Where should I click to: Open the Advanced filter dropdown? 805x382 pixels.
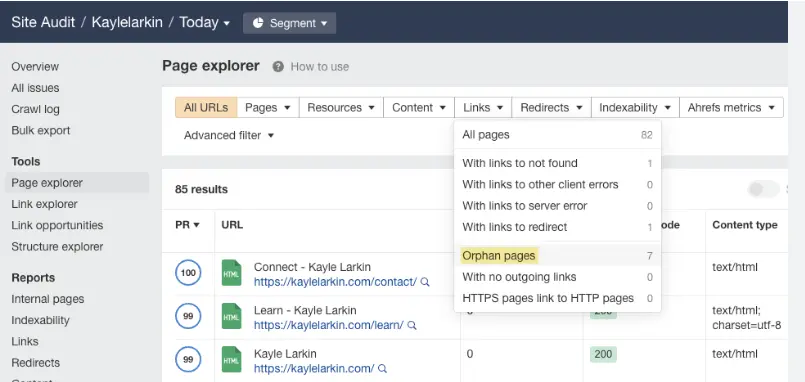(x=229, y=136)
